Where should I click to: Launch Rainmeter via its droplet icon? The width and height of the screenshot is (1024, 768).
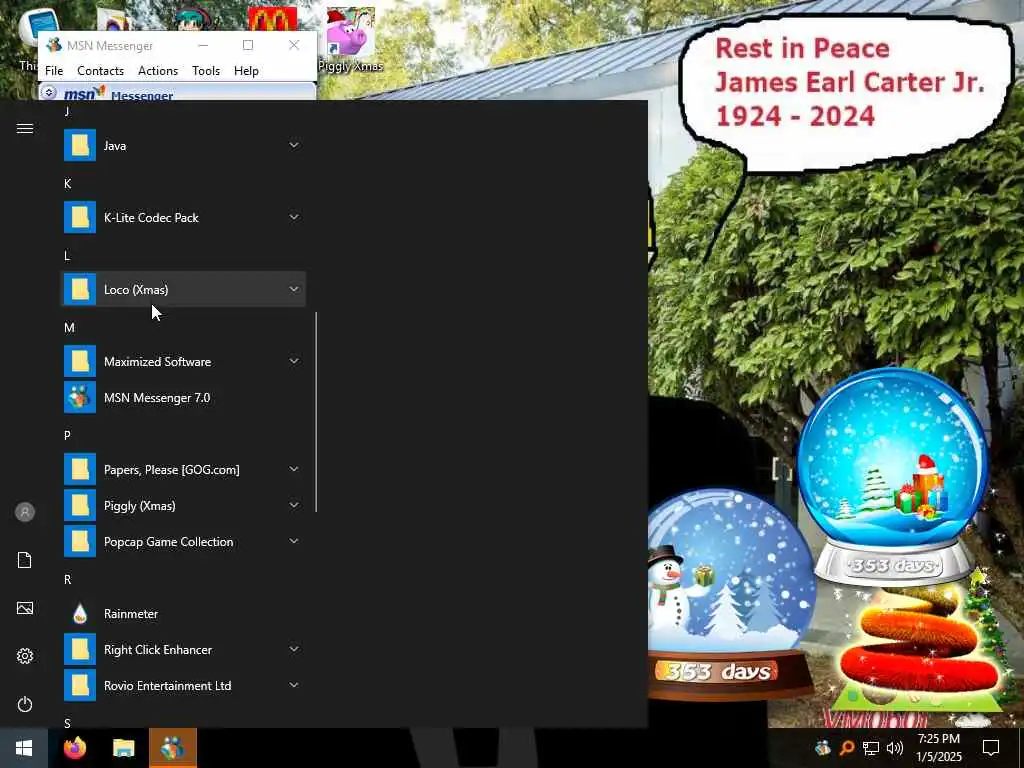coord(80,614)
